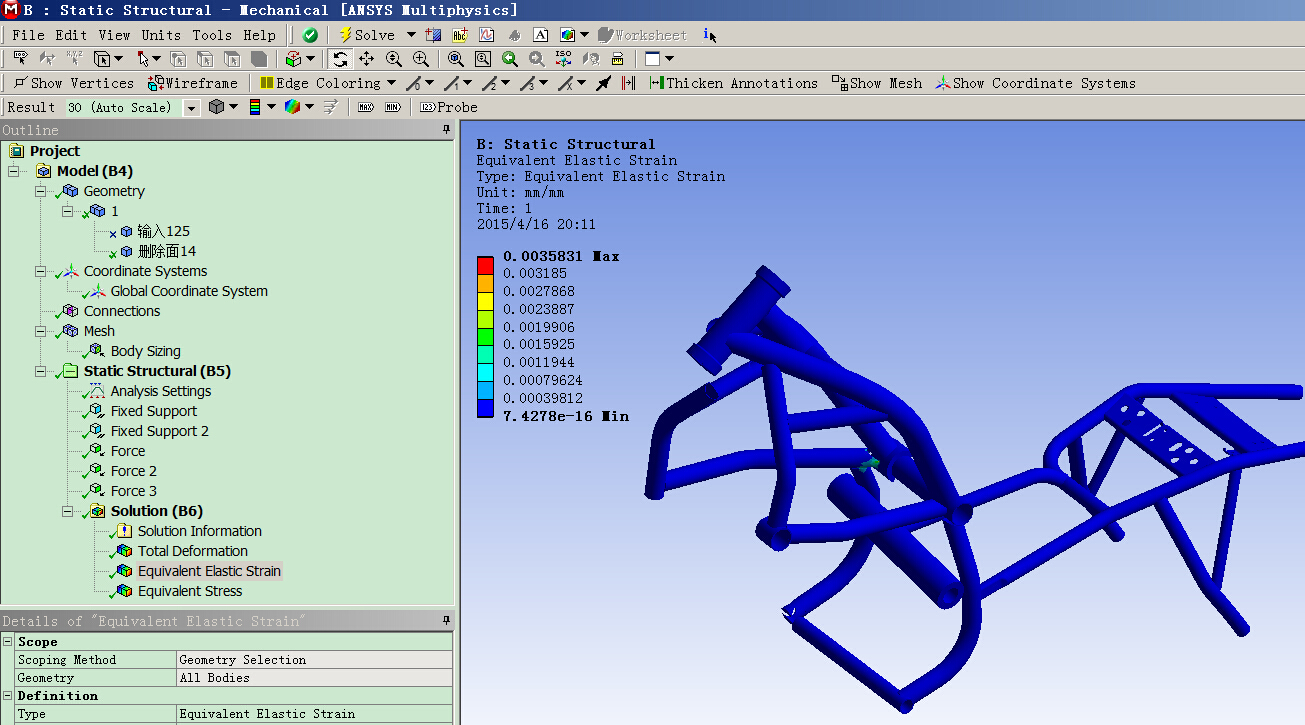
Task: Pin the Outline panel
Action: click(x=447, y=130)
